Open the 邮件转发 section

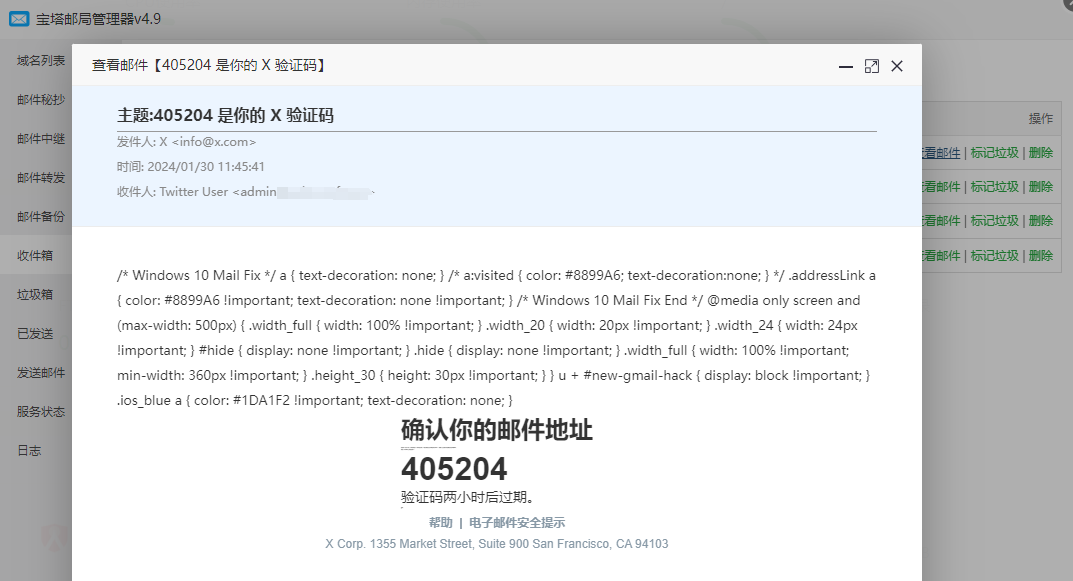(x=41, y=178)
